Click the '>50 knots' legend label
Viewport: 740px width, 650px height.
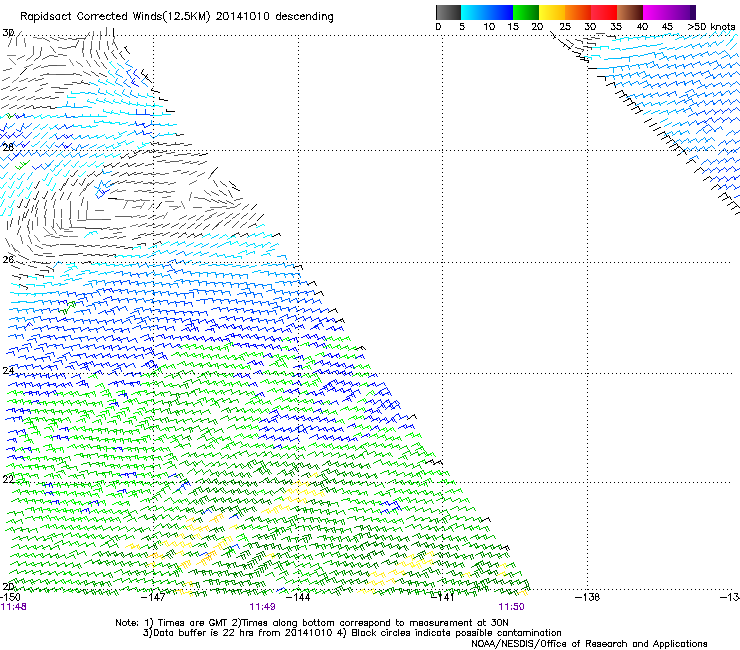tap(711, 27)
